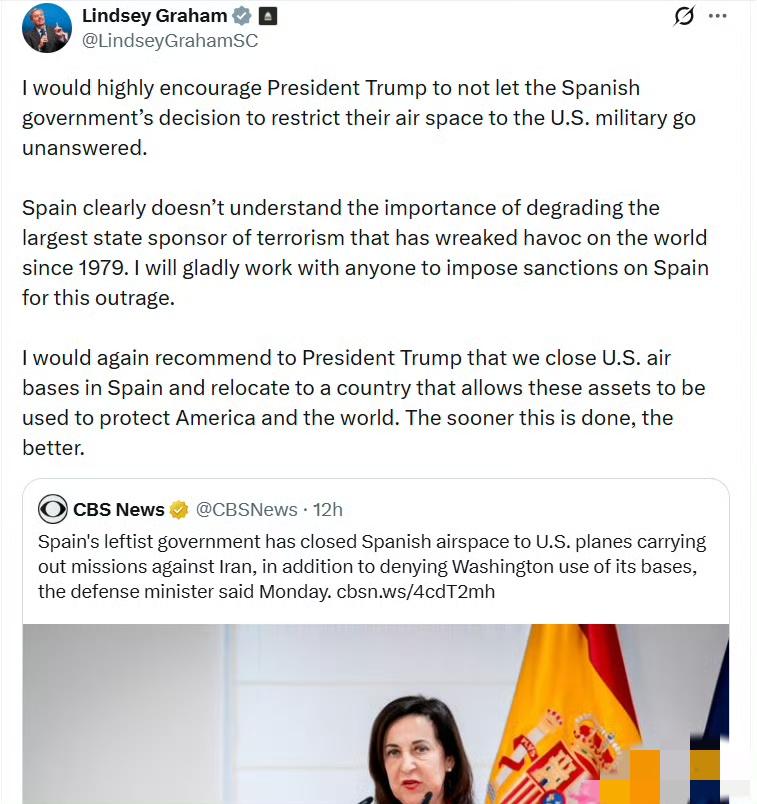Open Lindsey Graham's display name link

[x=153, y=16]
